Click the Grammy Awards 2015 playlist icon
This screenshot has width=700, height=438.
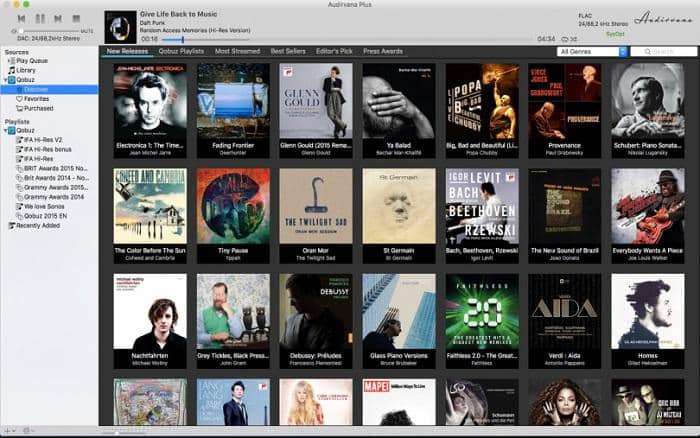point(19,188)
